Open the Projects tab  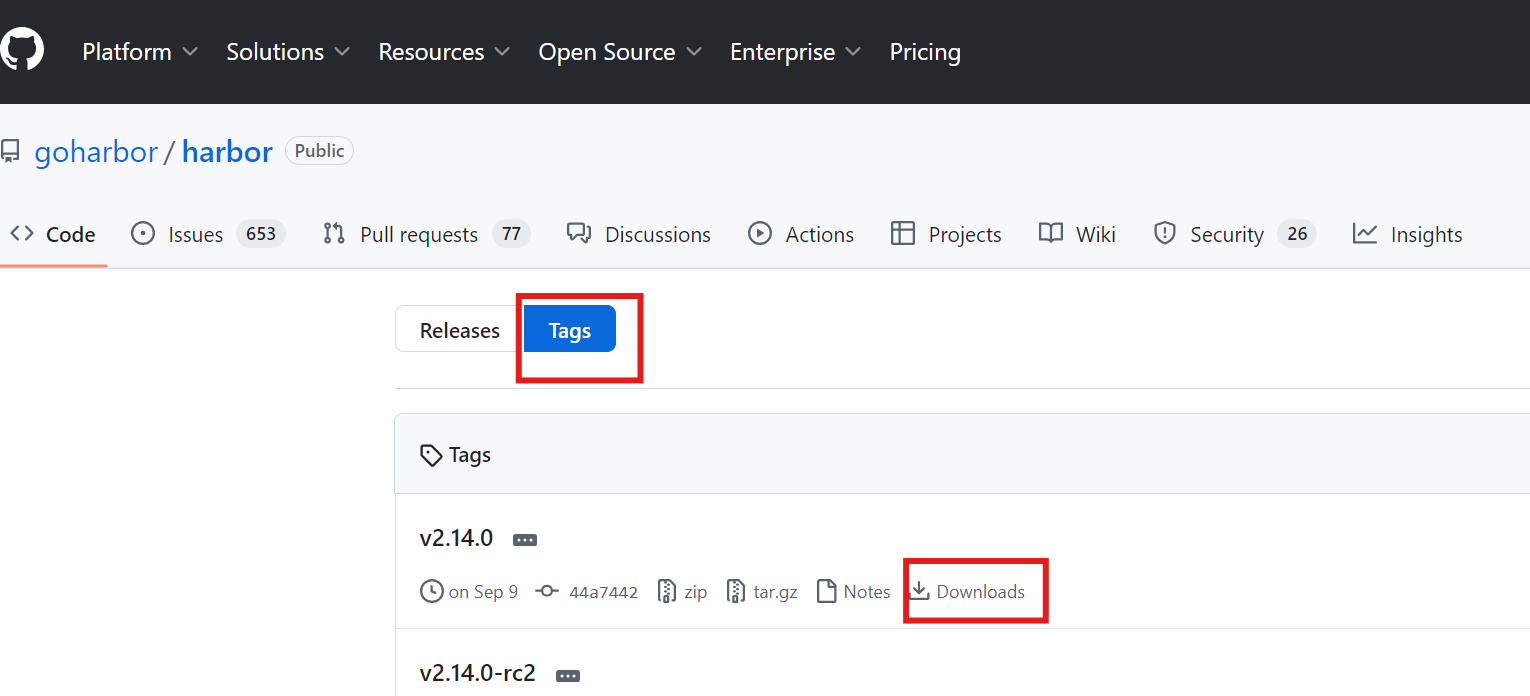click(946, 234)
